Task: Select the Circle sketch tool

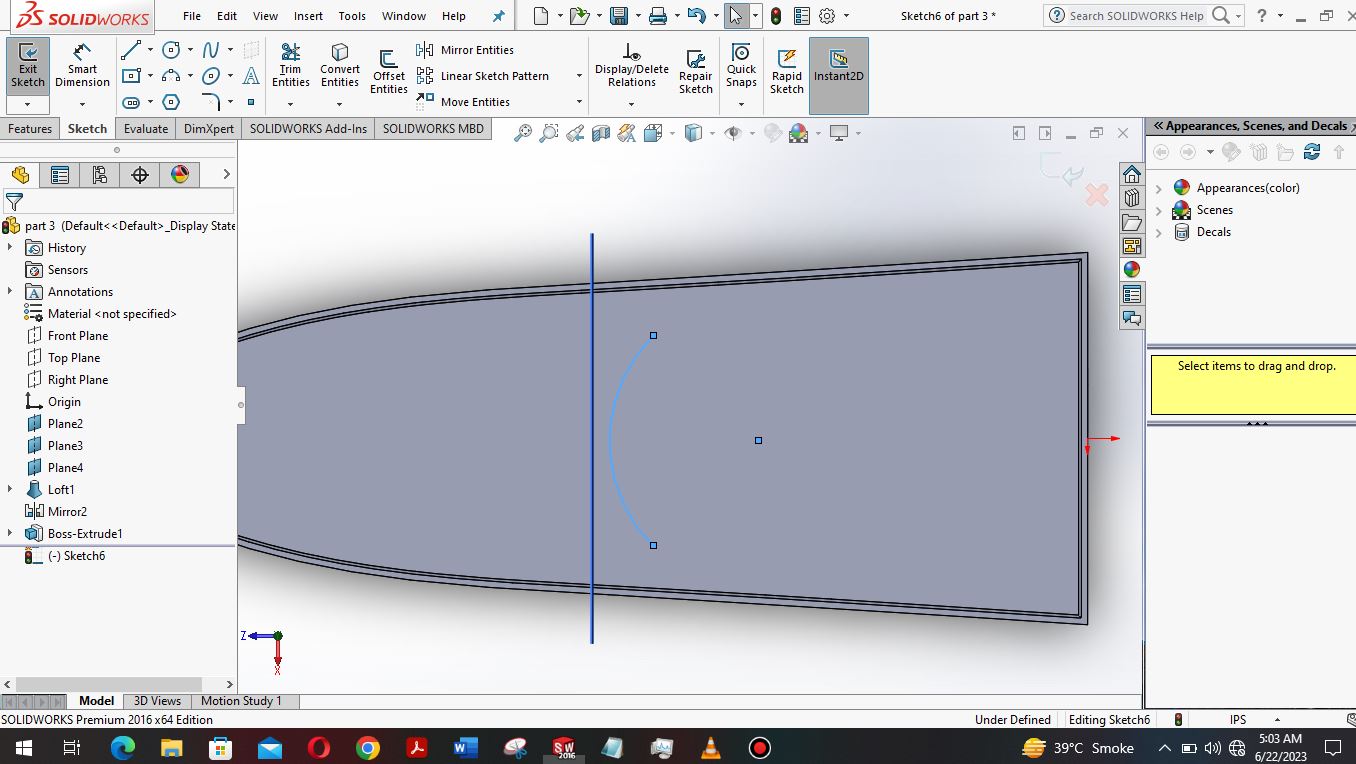Action: tap(171, 50)
